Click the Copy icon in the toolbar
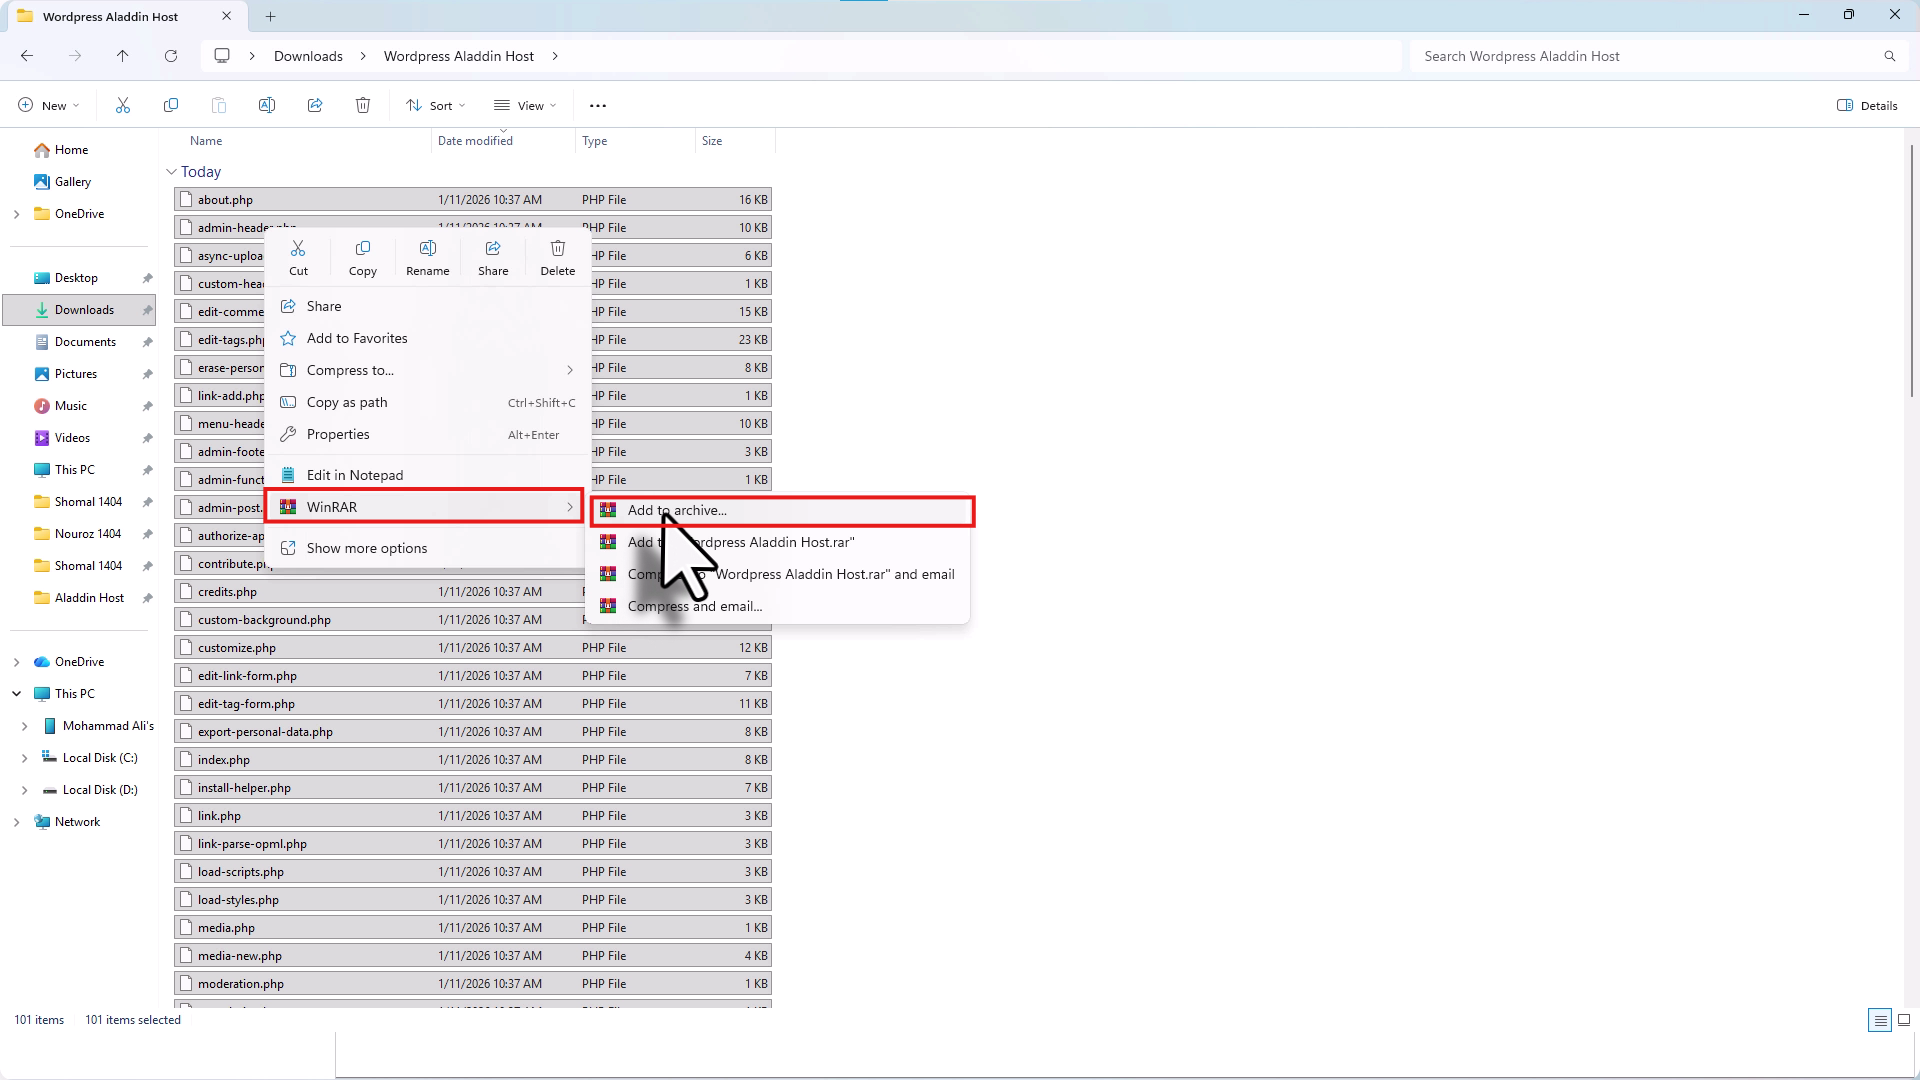The image size is (1920, 1080). click(171, 105)
